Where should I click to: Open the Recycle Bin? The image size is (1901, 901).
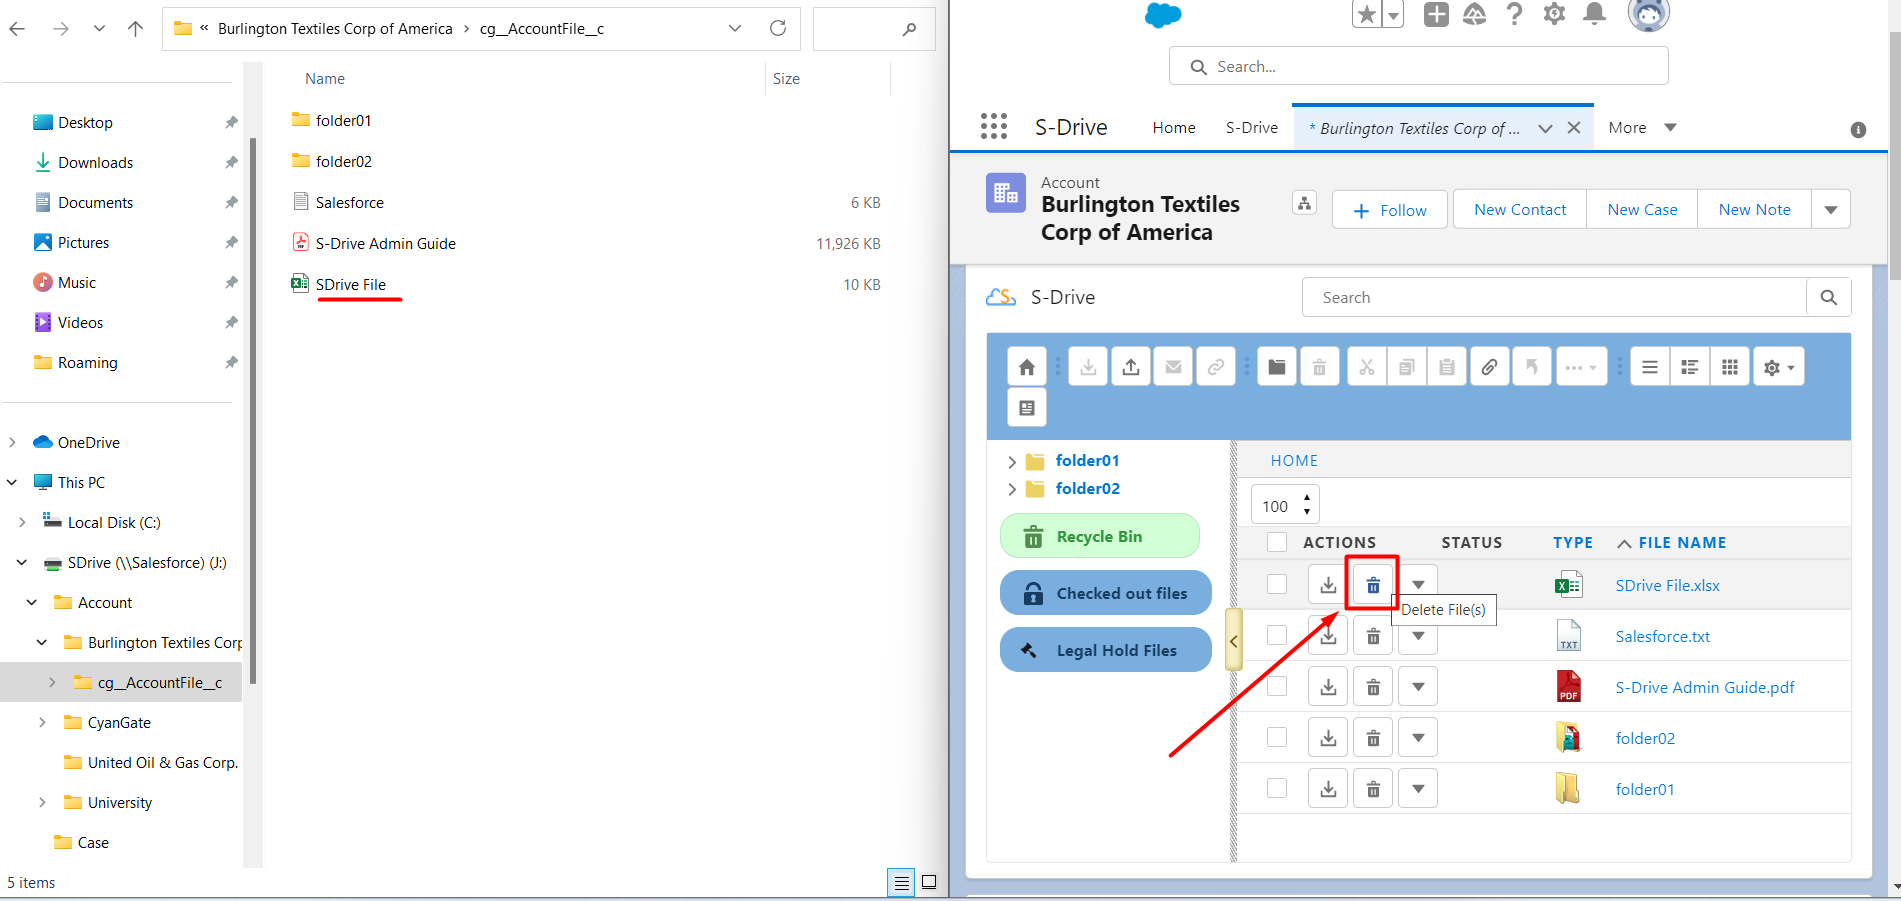(x=1099, y=537)
